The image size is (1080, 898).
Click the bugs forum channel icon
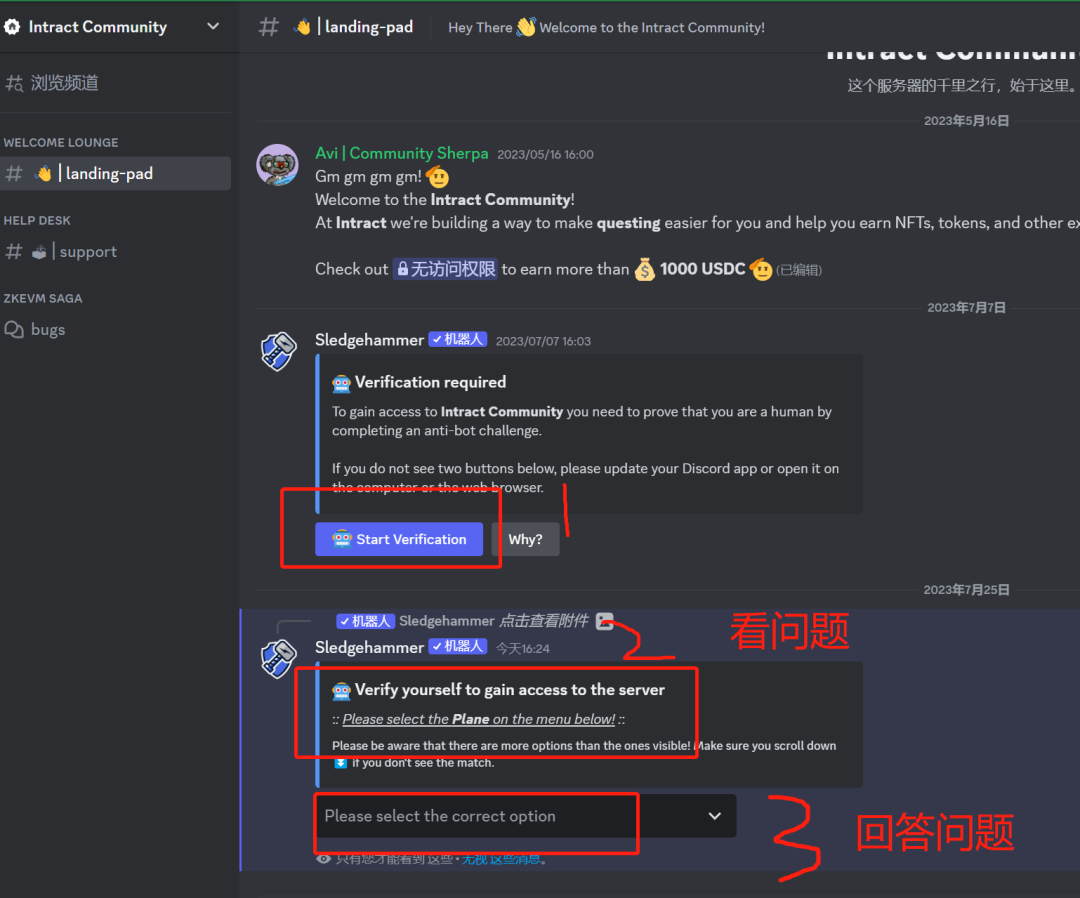coord(14,329)
